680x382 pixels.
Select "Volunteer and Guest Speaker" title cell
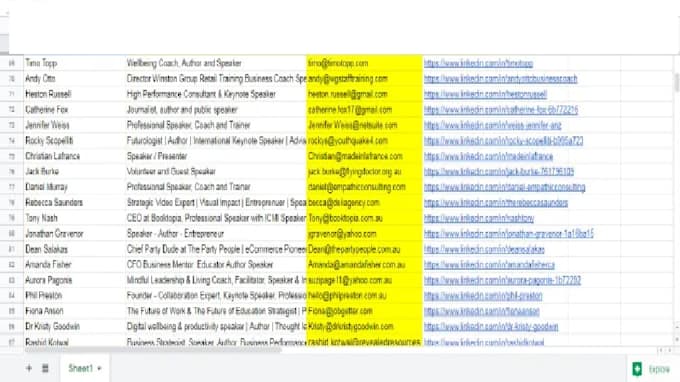point(216,172)
